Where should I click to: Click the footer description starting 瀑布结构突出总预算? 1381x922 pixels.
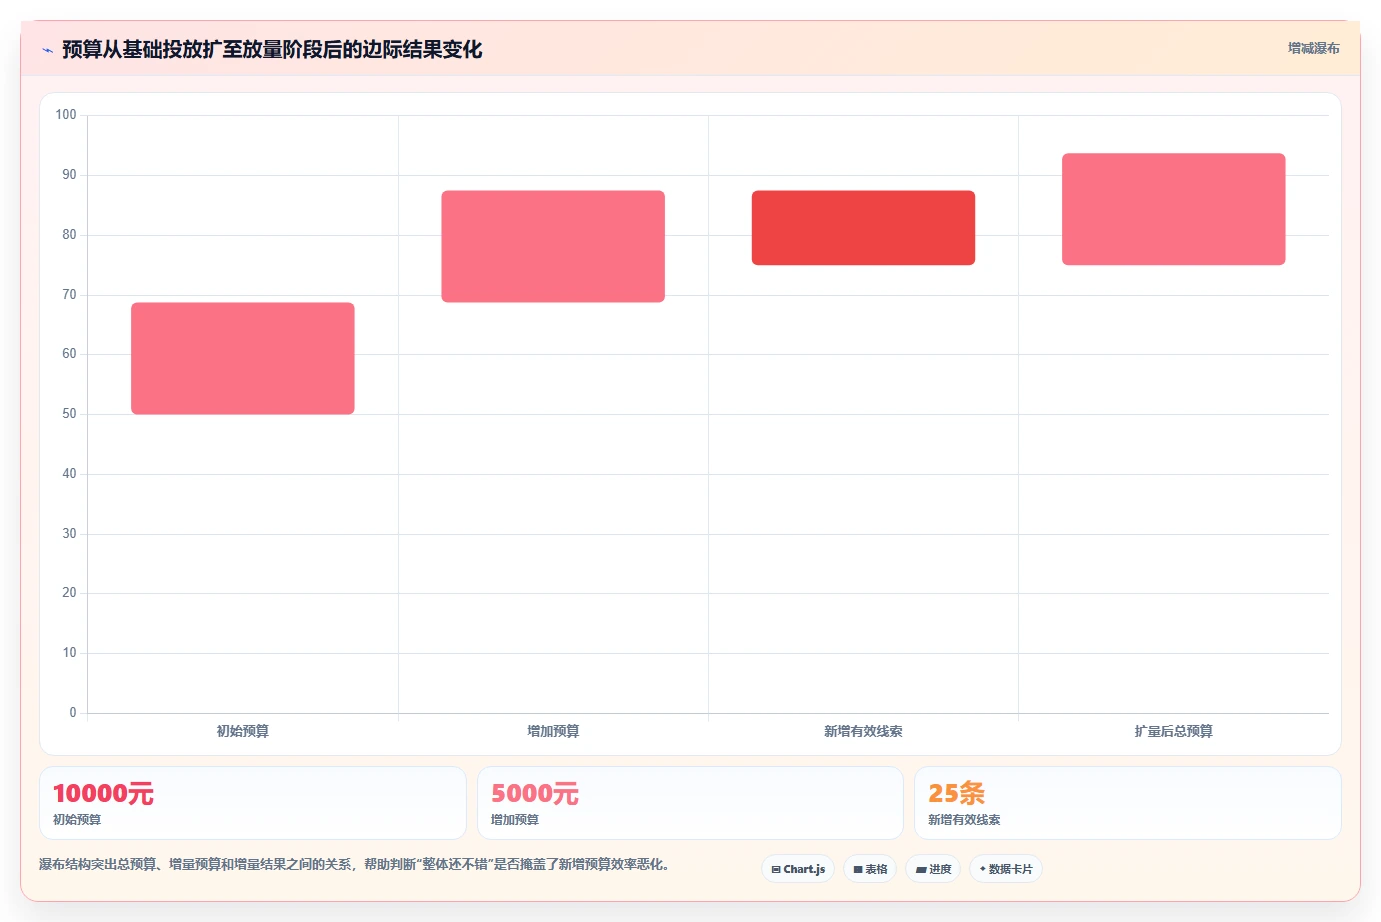(354, 864)
